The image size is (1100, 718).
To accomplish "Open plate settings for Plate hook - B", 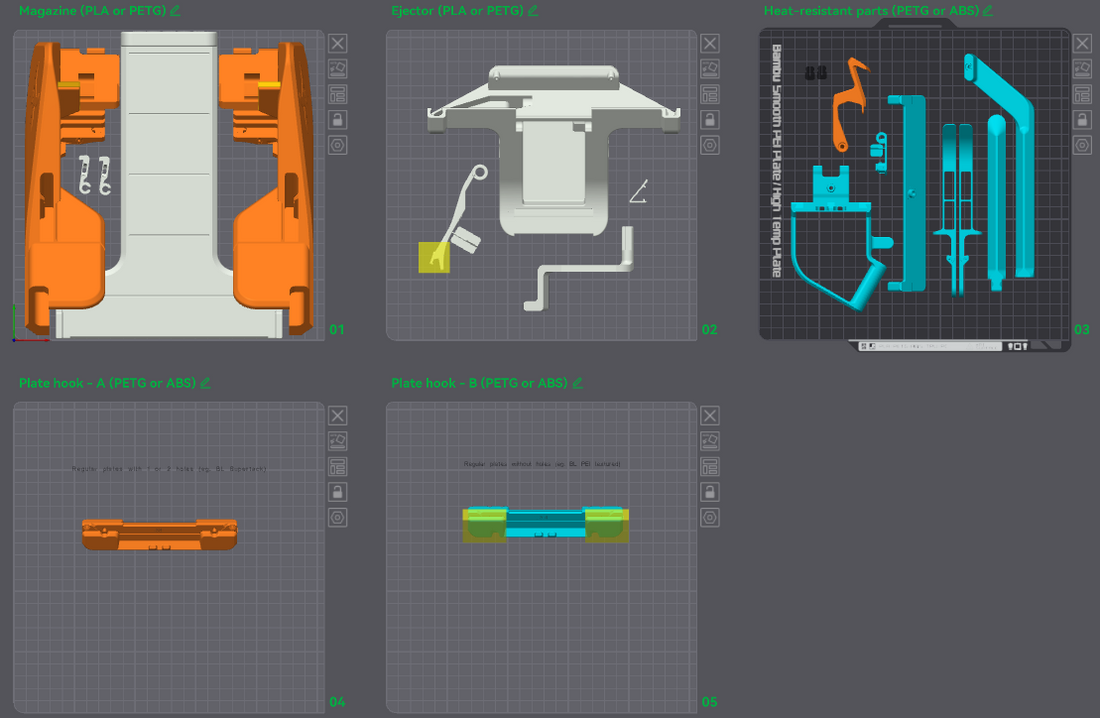I will (x=710, y=518).
